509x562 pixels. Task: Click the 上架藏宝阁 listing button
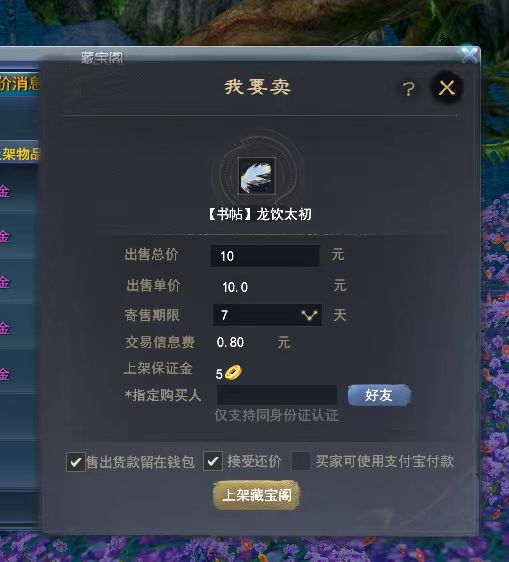tap(256, 495)
